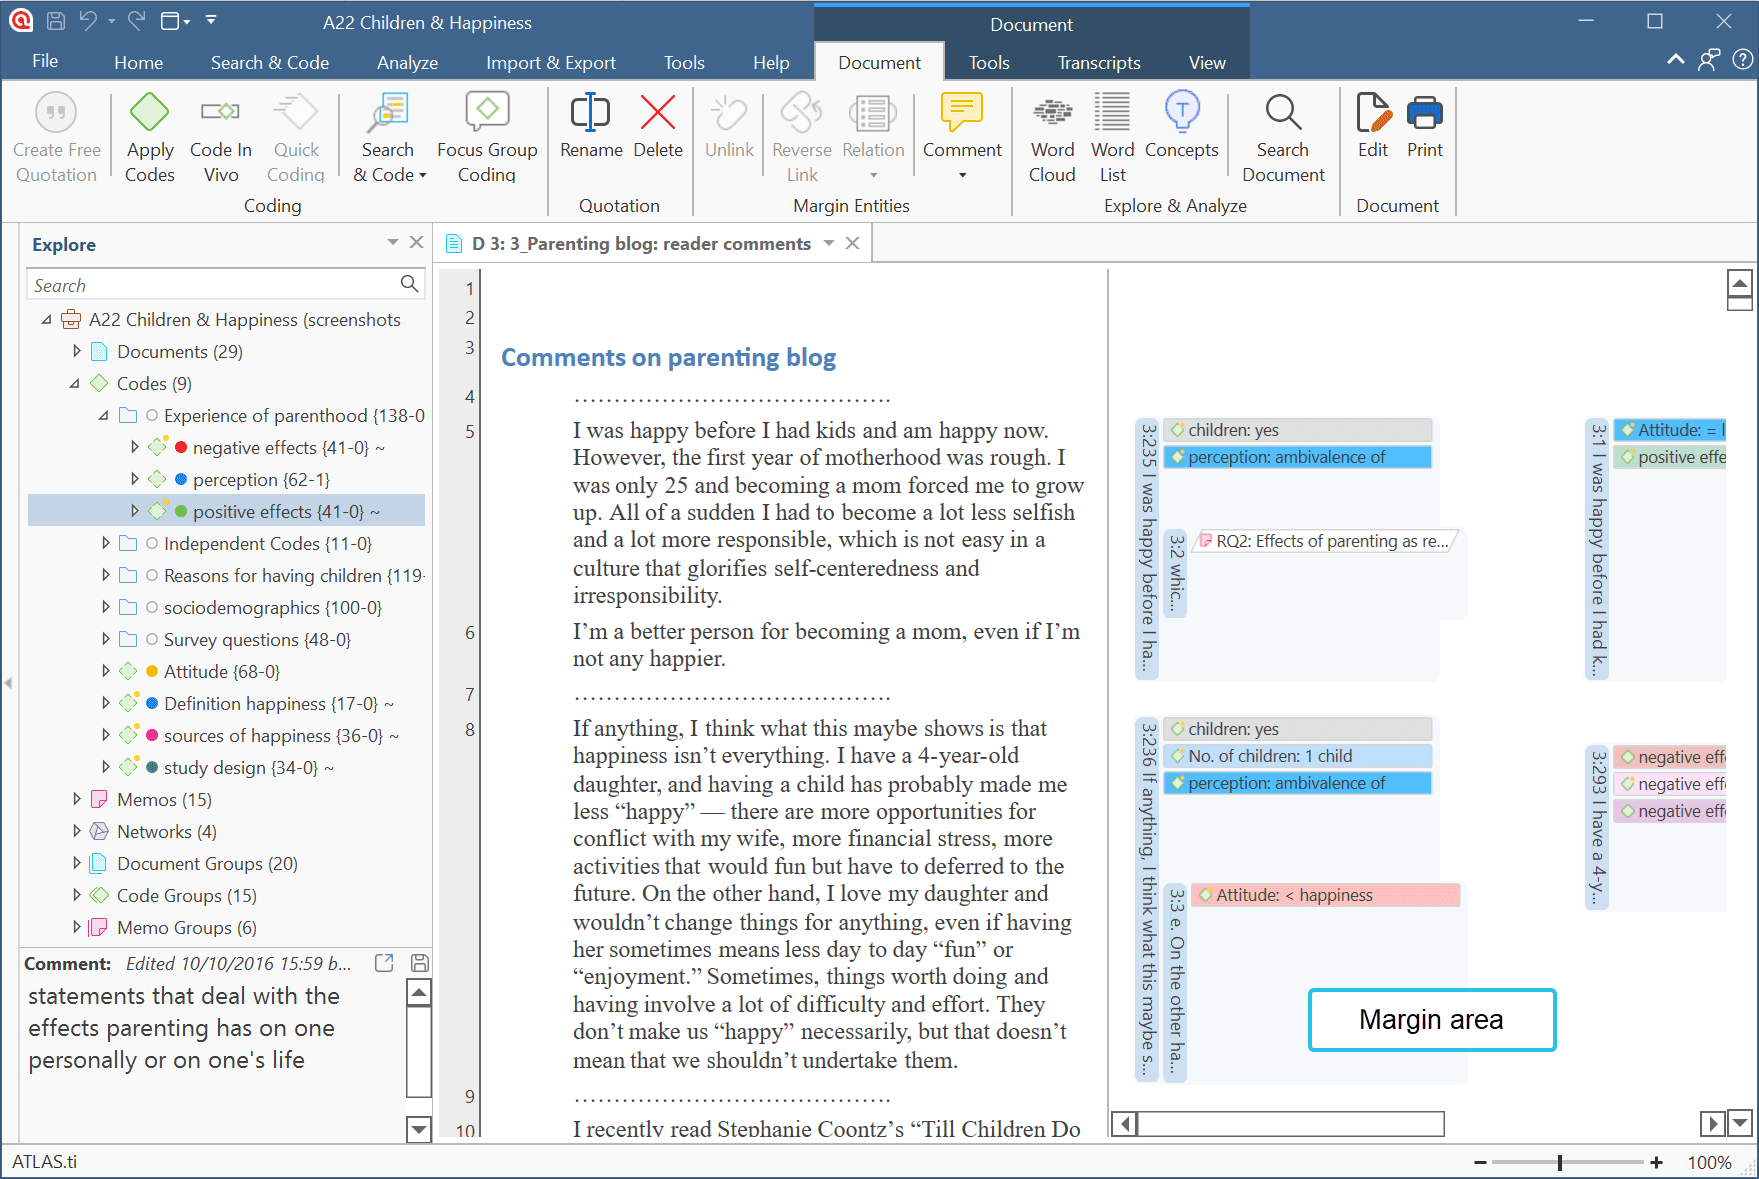This screenshot has width=1759, height=1179.
Task: Click the zoom out minus button
Action: click(1480, 1162)
